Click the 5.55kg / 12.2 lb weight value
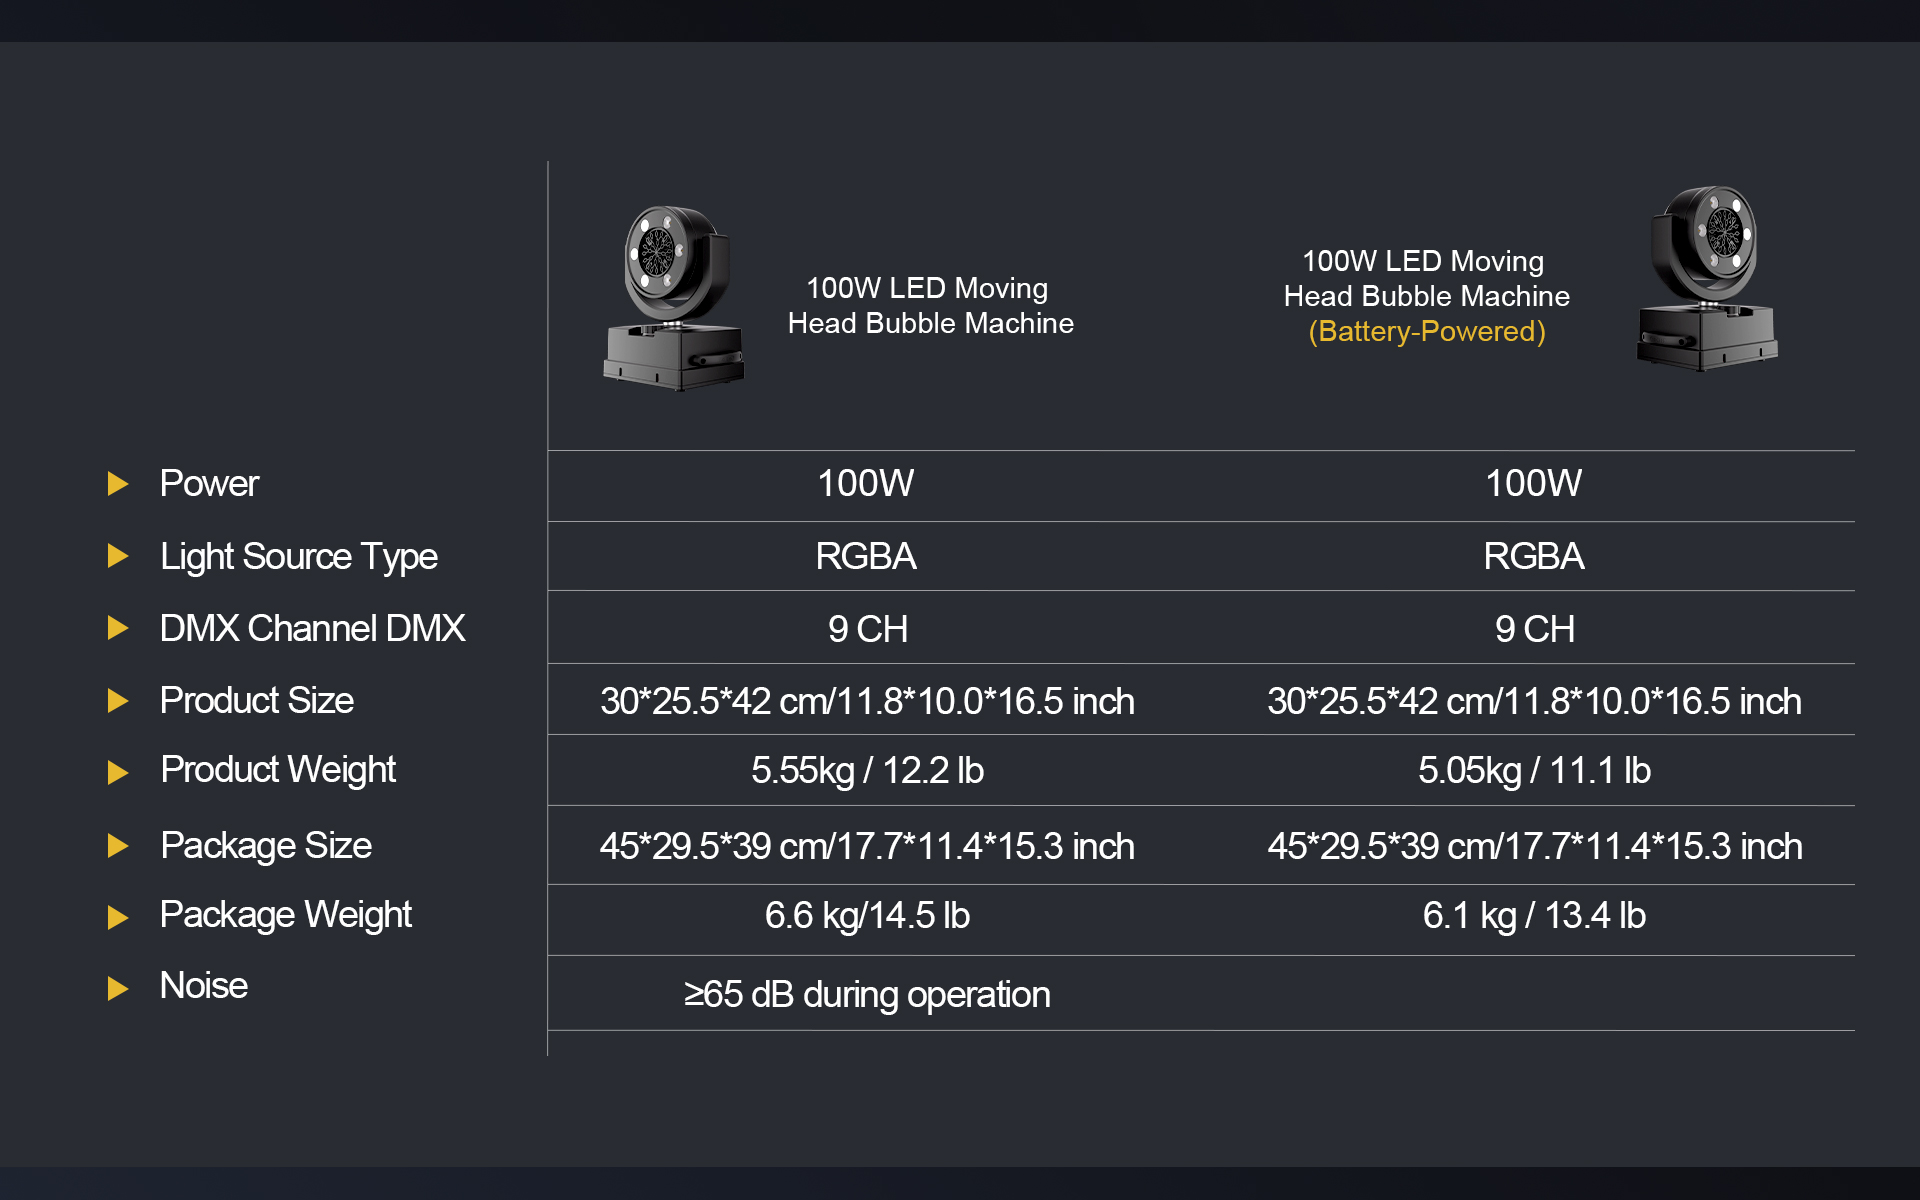This screenshot has width=1920, height=1200. (x=867, y=770)
